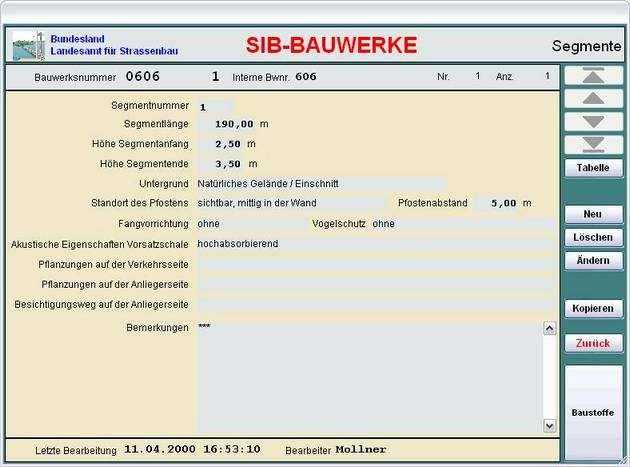Jump to last record arrow button
The width and height of the screenshot is (630, 467).
[593, 145]
